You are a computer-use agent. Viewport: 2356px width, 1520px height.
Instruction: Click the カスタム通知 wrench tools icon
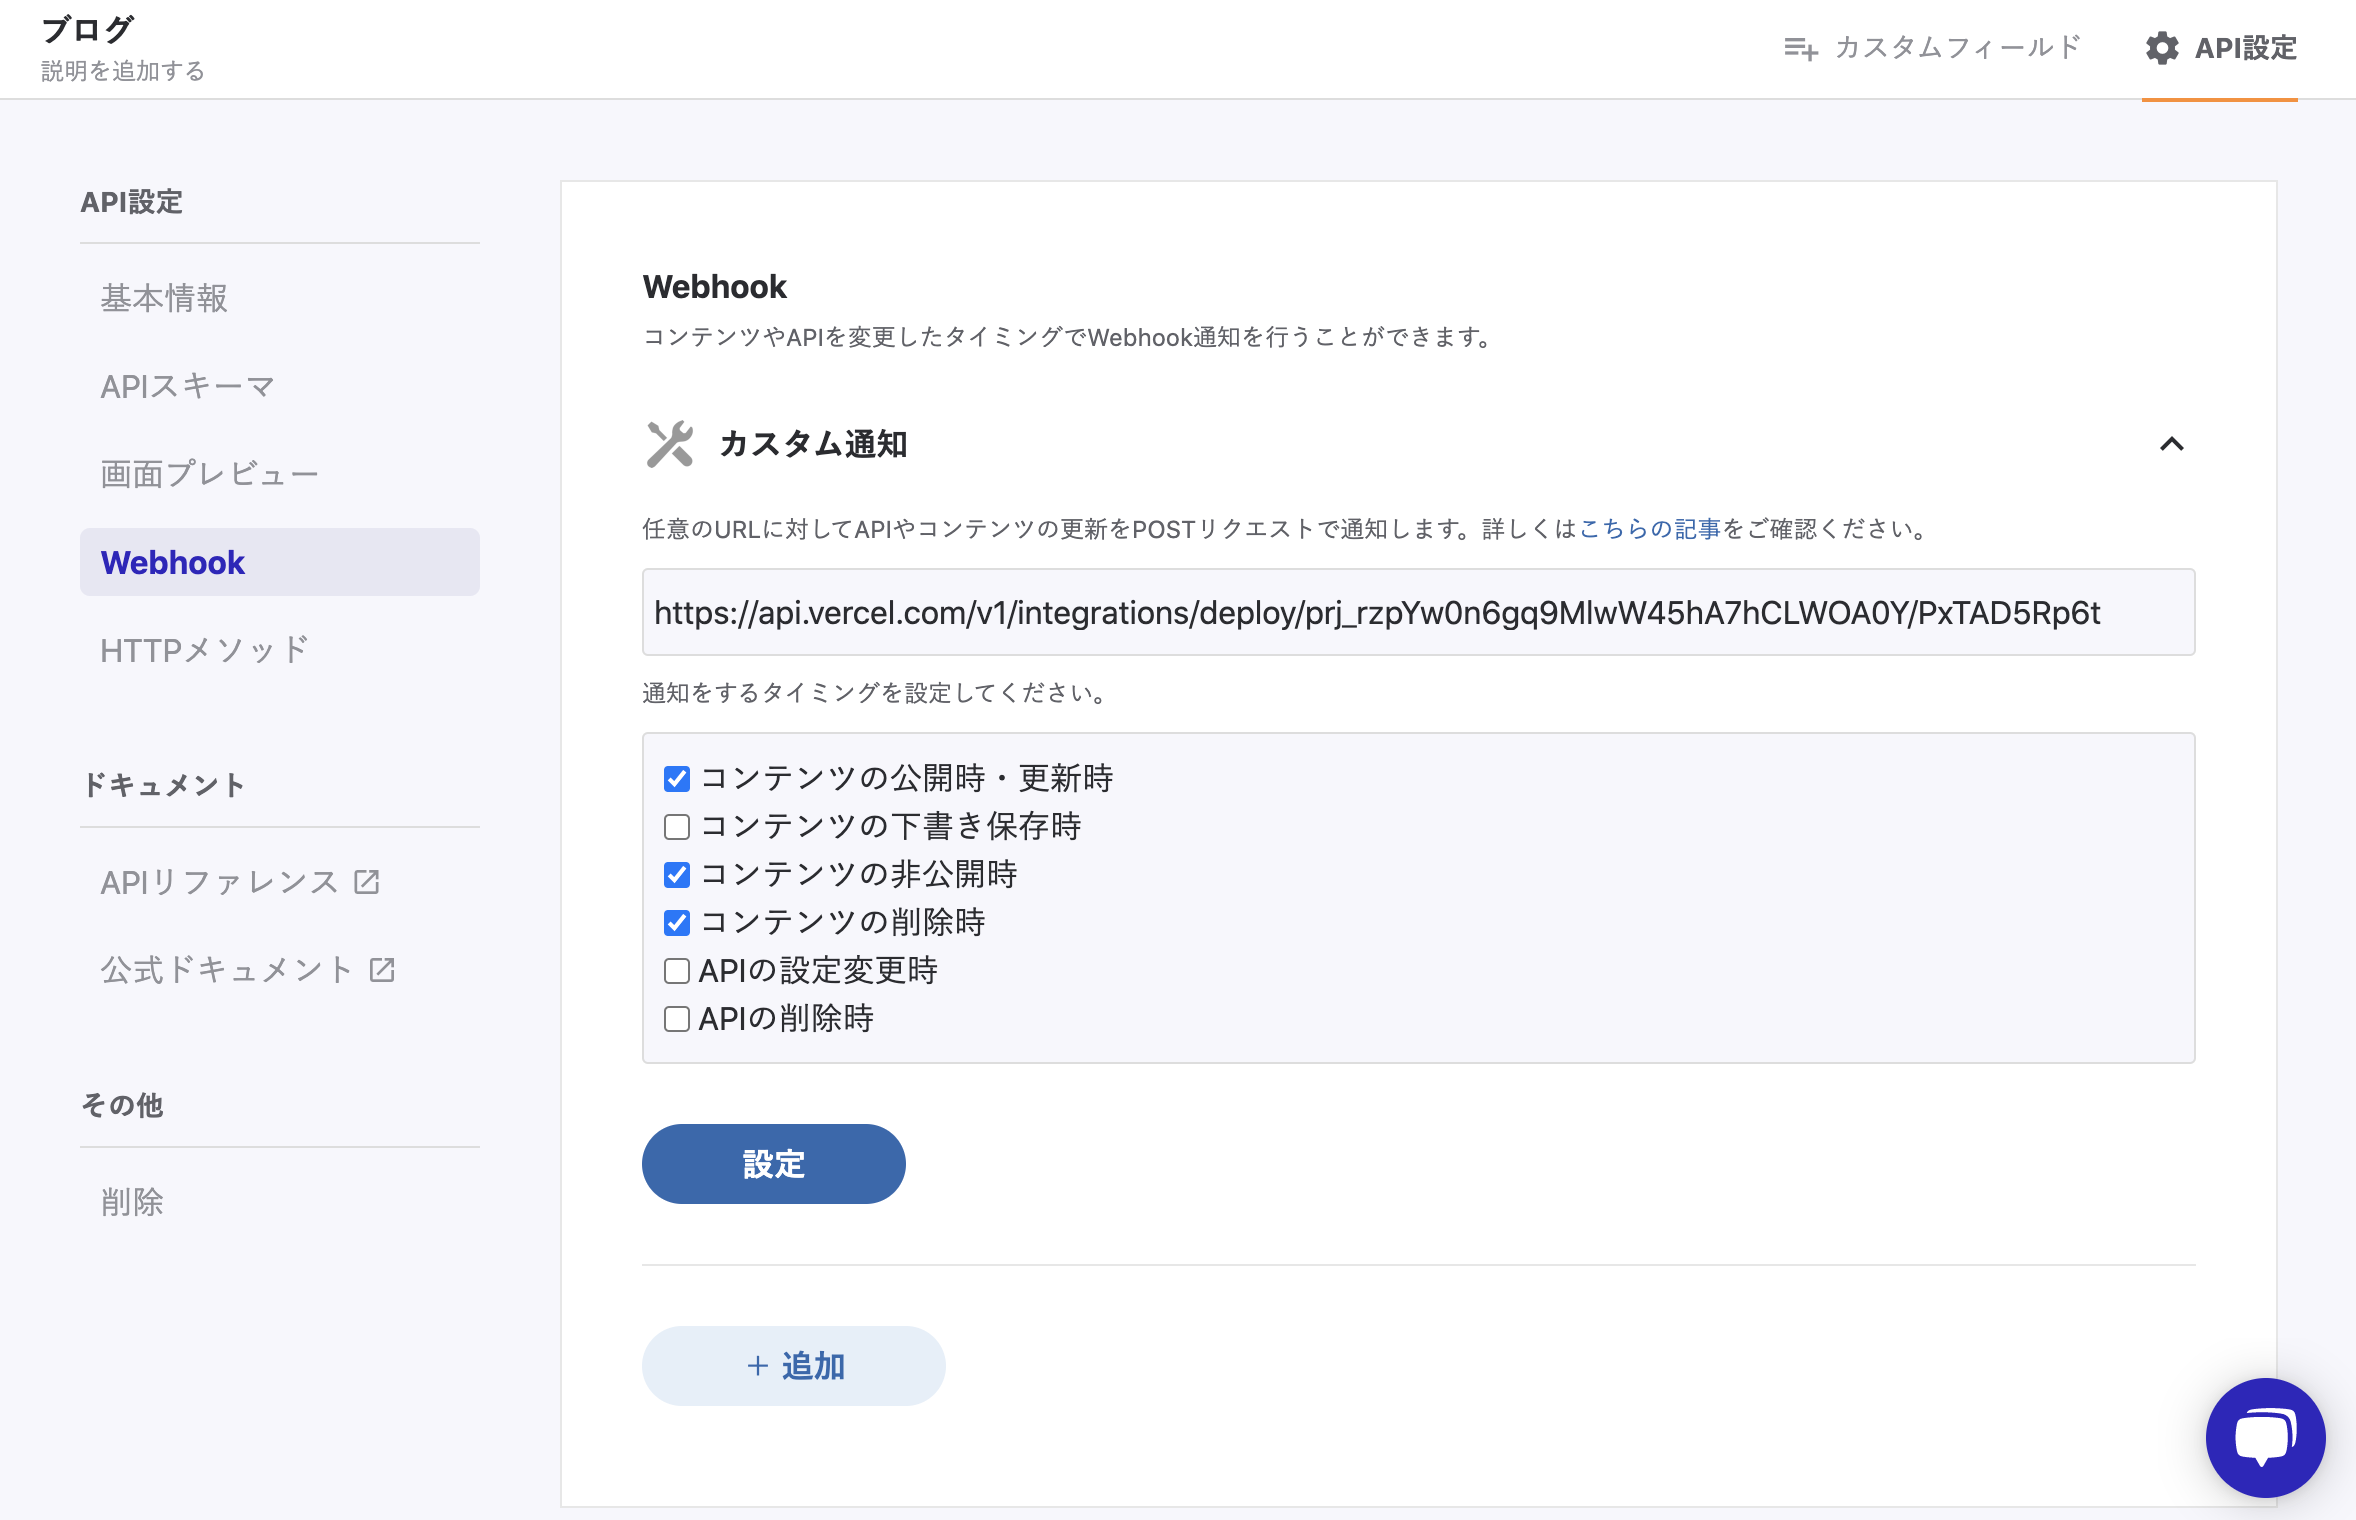(669, 444)
